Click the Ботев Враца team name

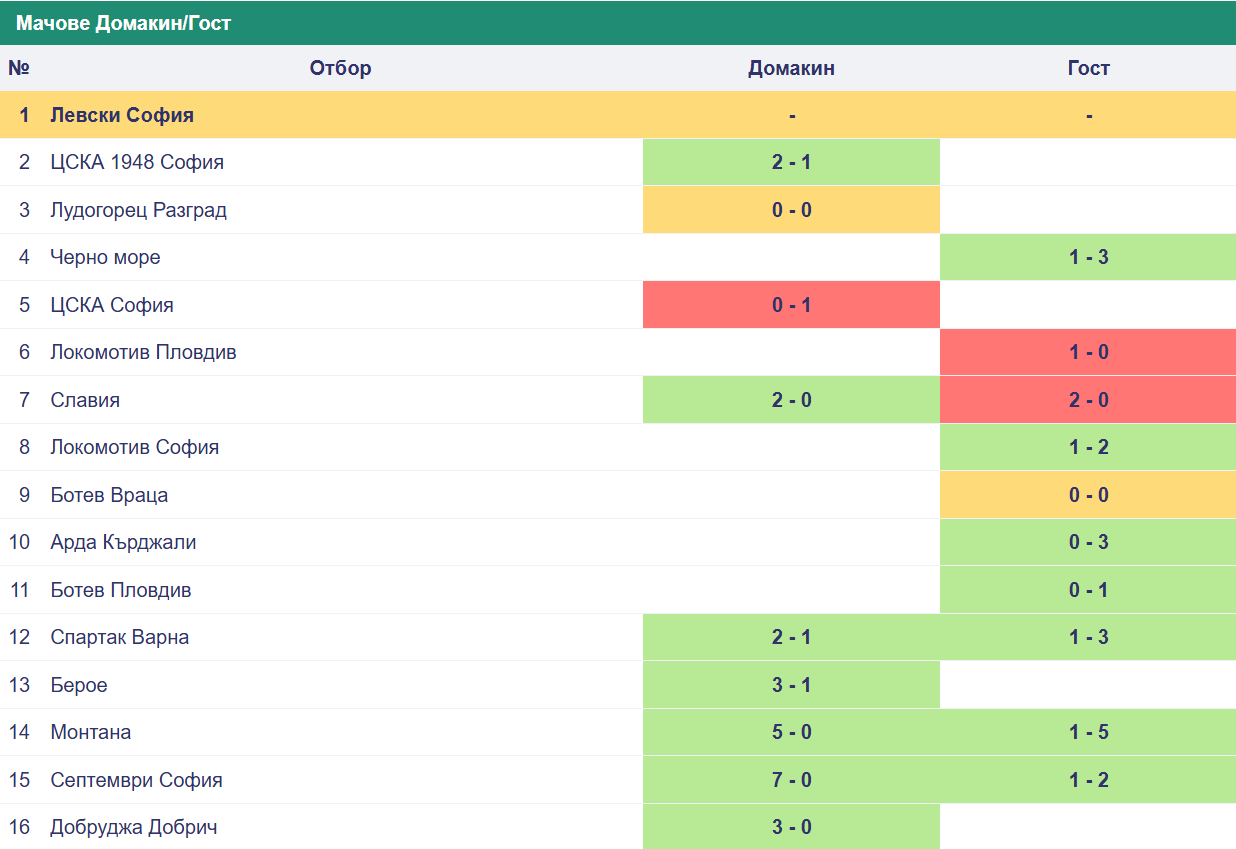coord(109,495)
